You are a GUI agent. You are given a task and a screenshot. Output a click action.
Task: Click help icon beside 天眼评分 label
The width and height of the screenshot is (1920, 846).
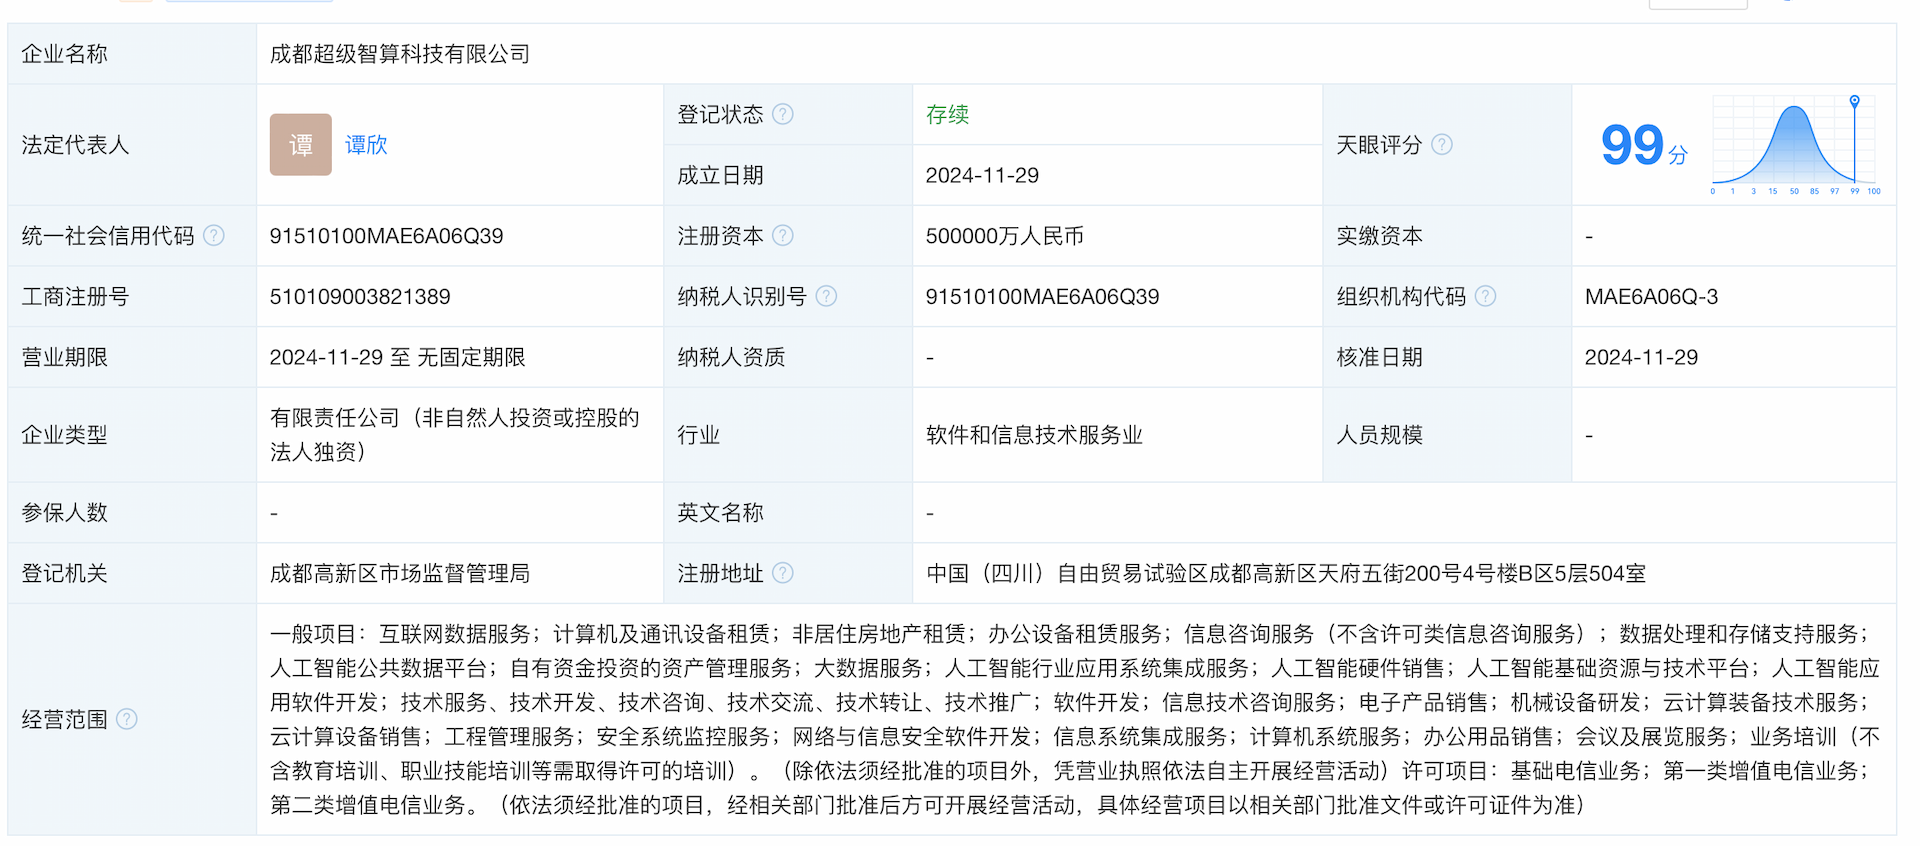(x=1441, y=145)
